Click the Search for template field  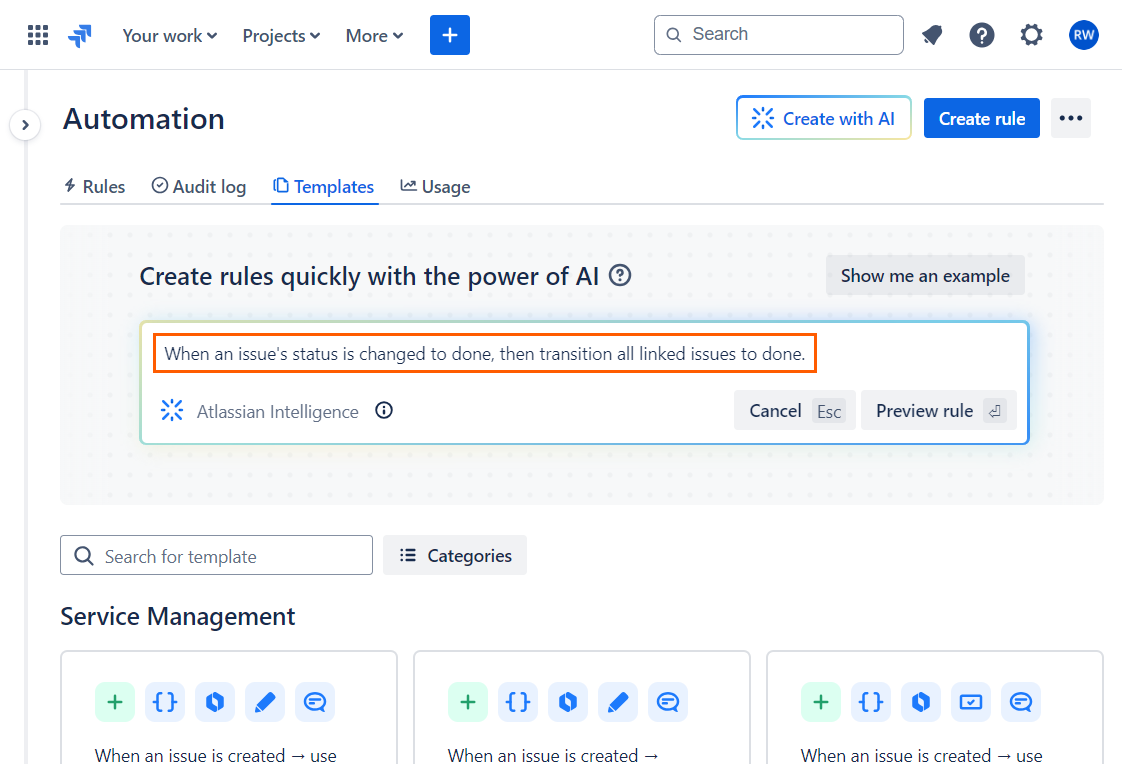(215, 555)
